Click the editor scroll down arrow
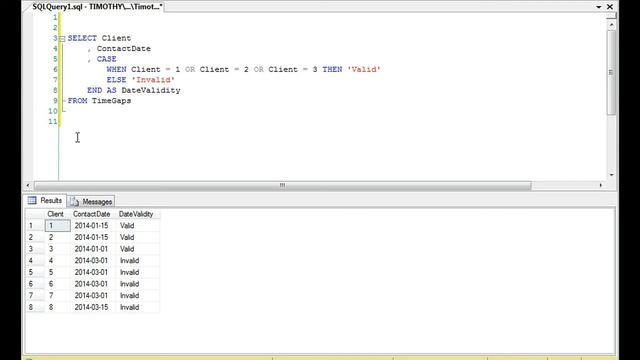 tap(611, 175)
